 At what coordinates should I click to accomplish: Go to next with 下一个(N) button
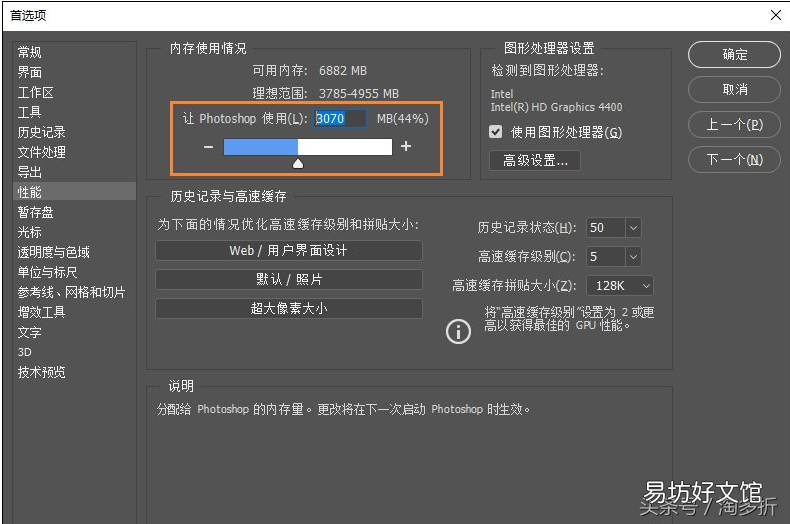(734, 160)
